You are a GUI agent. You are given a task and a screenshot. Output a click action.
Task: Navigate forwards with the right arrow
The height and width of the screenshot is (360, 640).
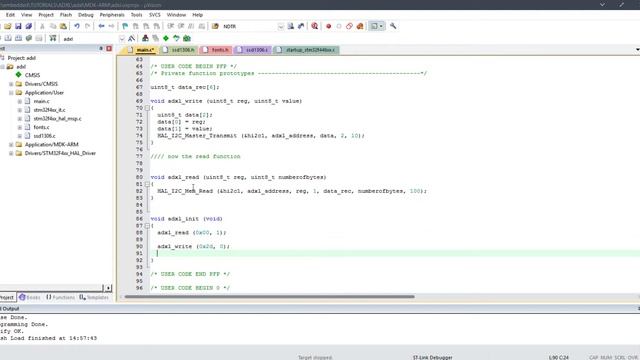coord(111,26)
